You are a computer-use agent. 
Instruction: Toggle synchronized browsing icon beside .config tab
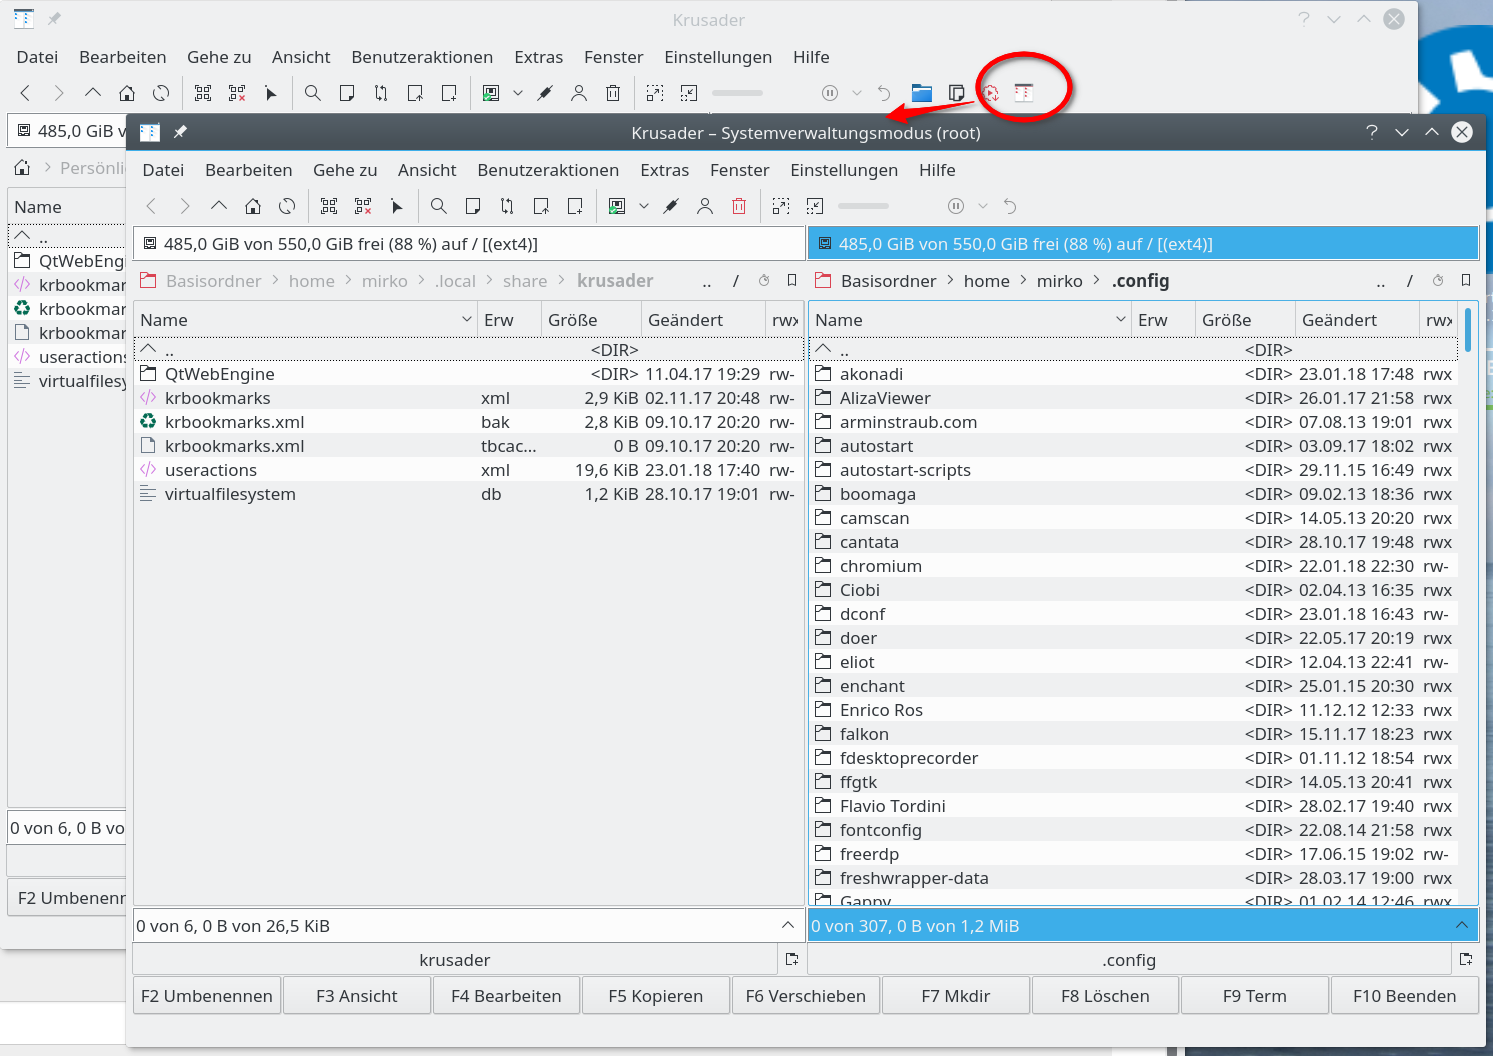1466,960
